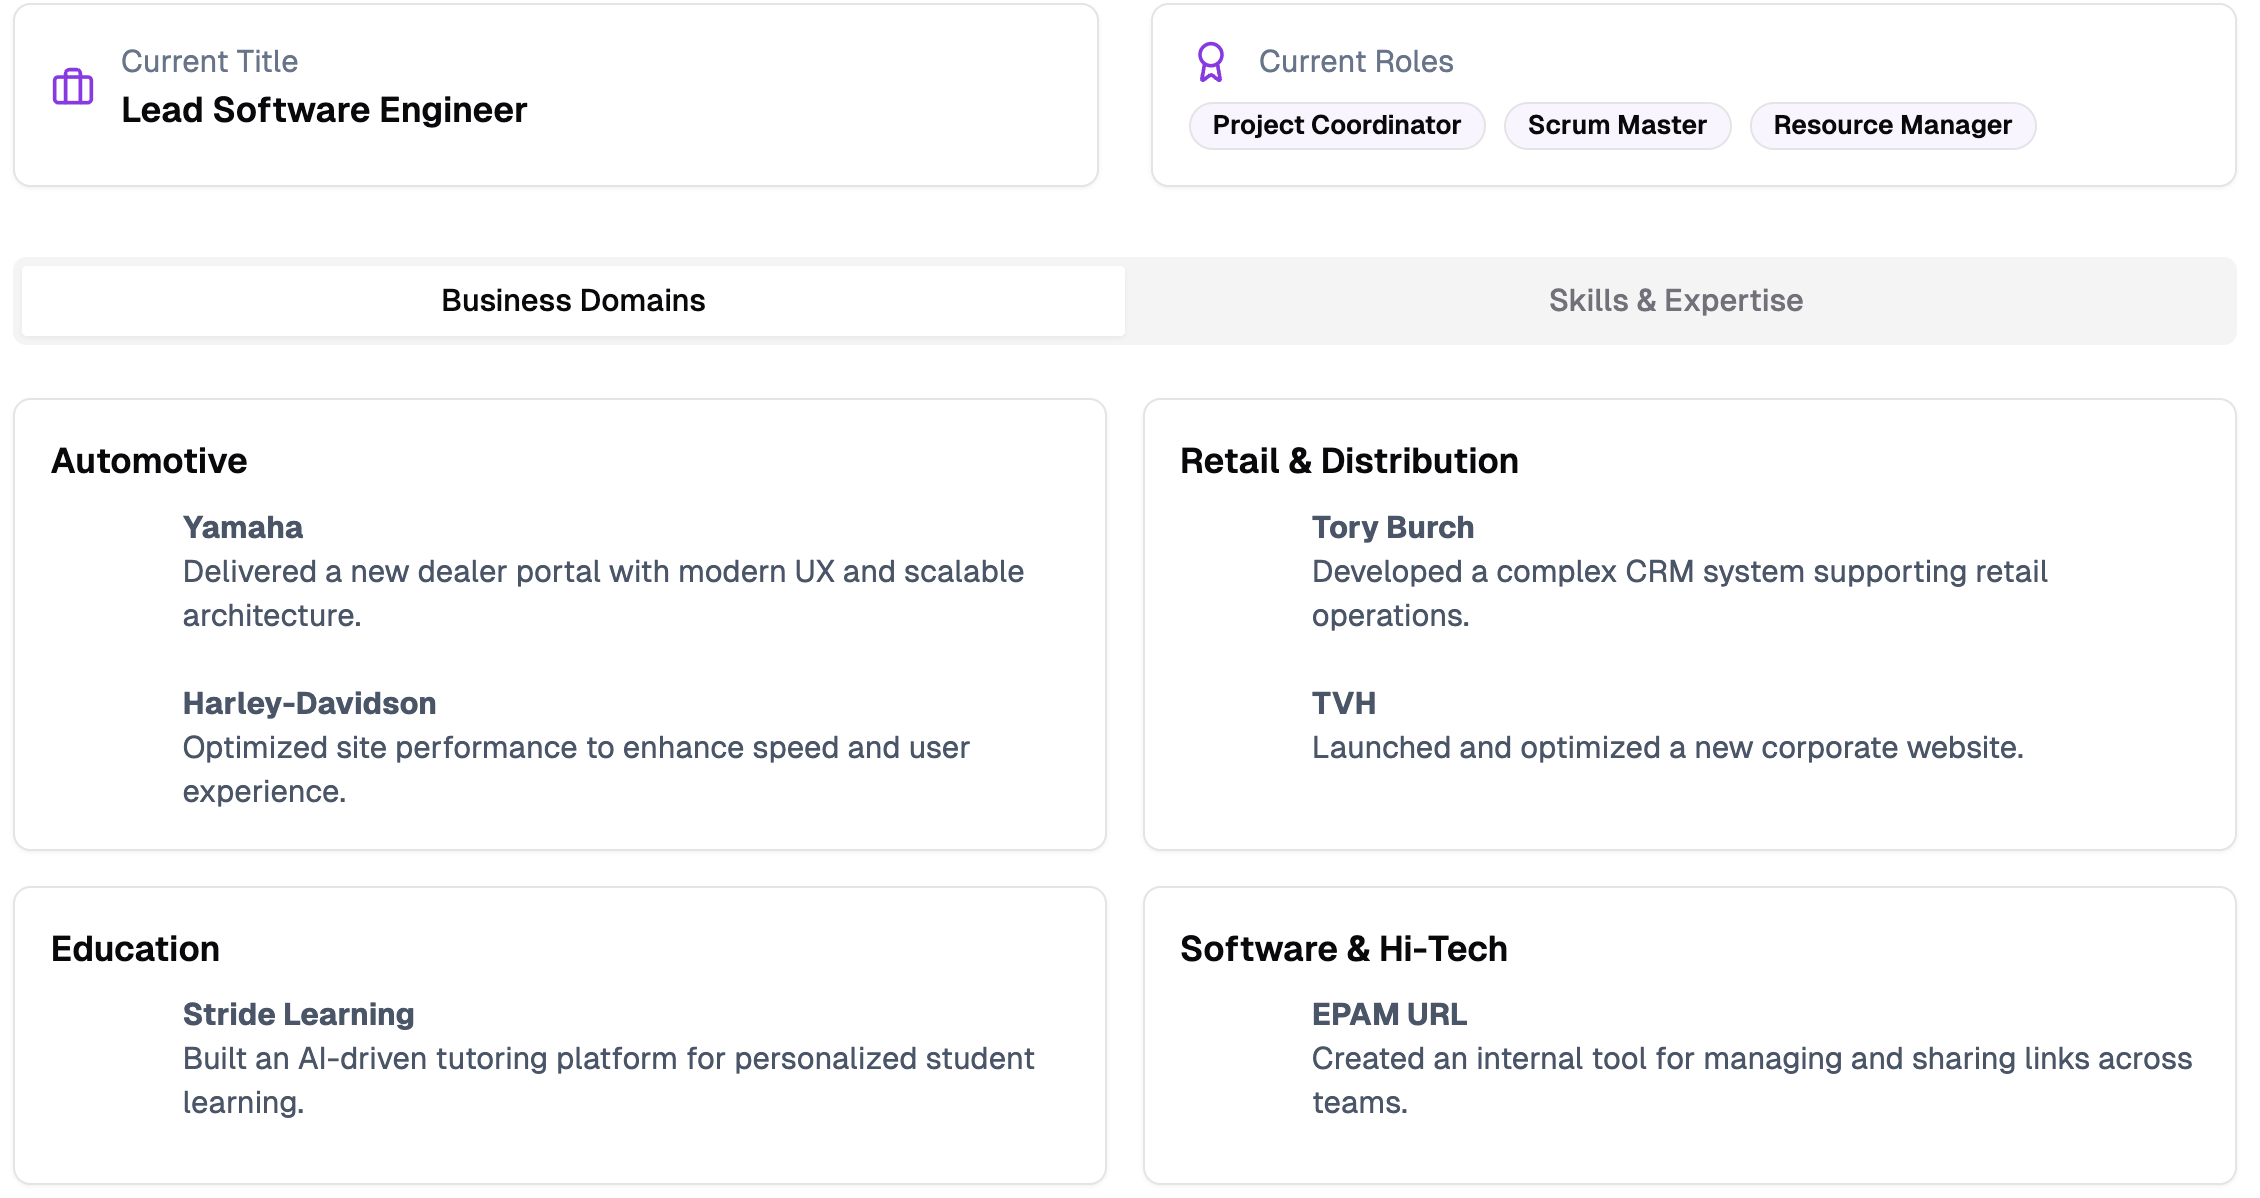2260x1198 pixels.
Task: Switch to the Skills & Expertise tab
Action: [x=1675, y=300]
